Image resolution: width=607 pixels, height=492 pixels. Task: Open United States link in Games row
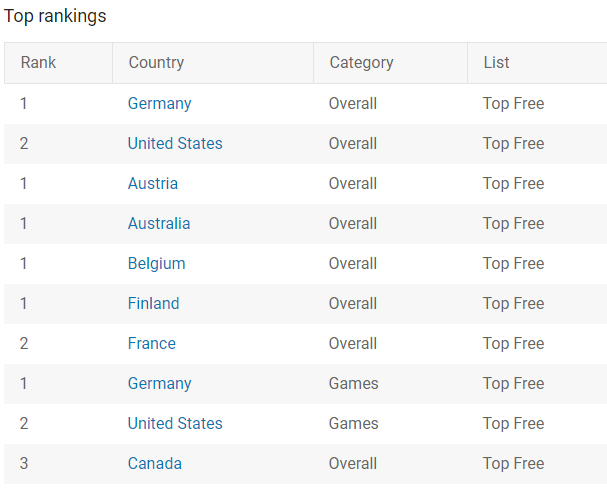[x=175, y=423]
